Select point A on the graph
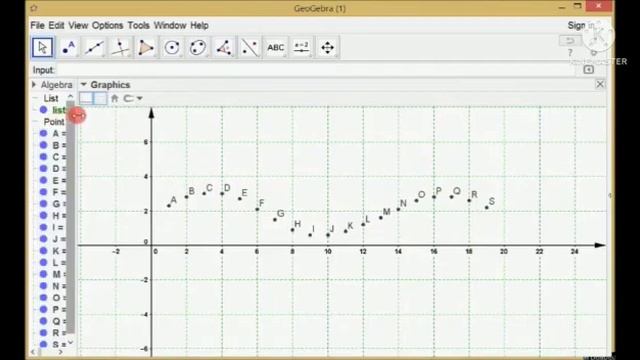Screen dimensions: 640x360 pyautogui.click(x=169, y=206)
